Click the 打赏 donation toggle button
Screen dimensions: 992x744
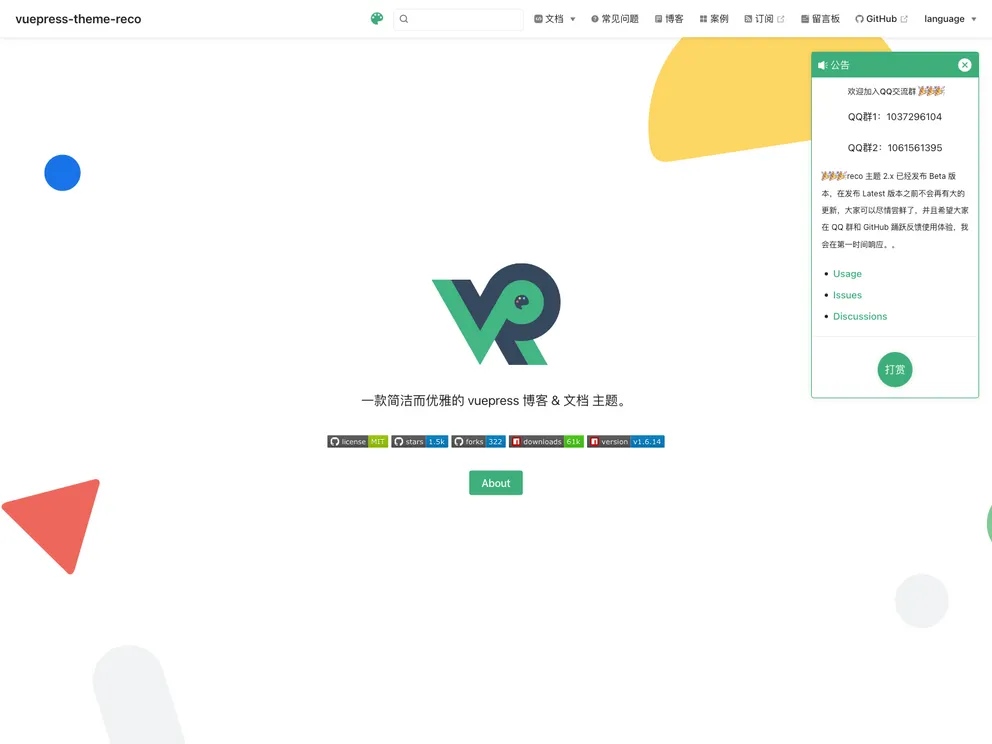(894, 369)
